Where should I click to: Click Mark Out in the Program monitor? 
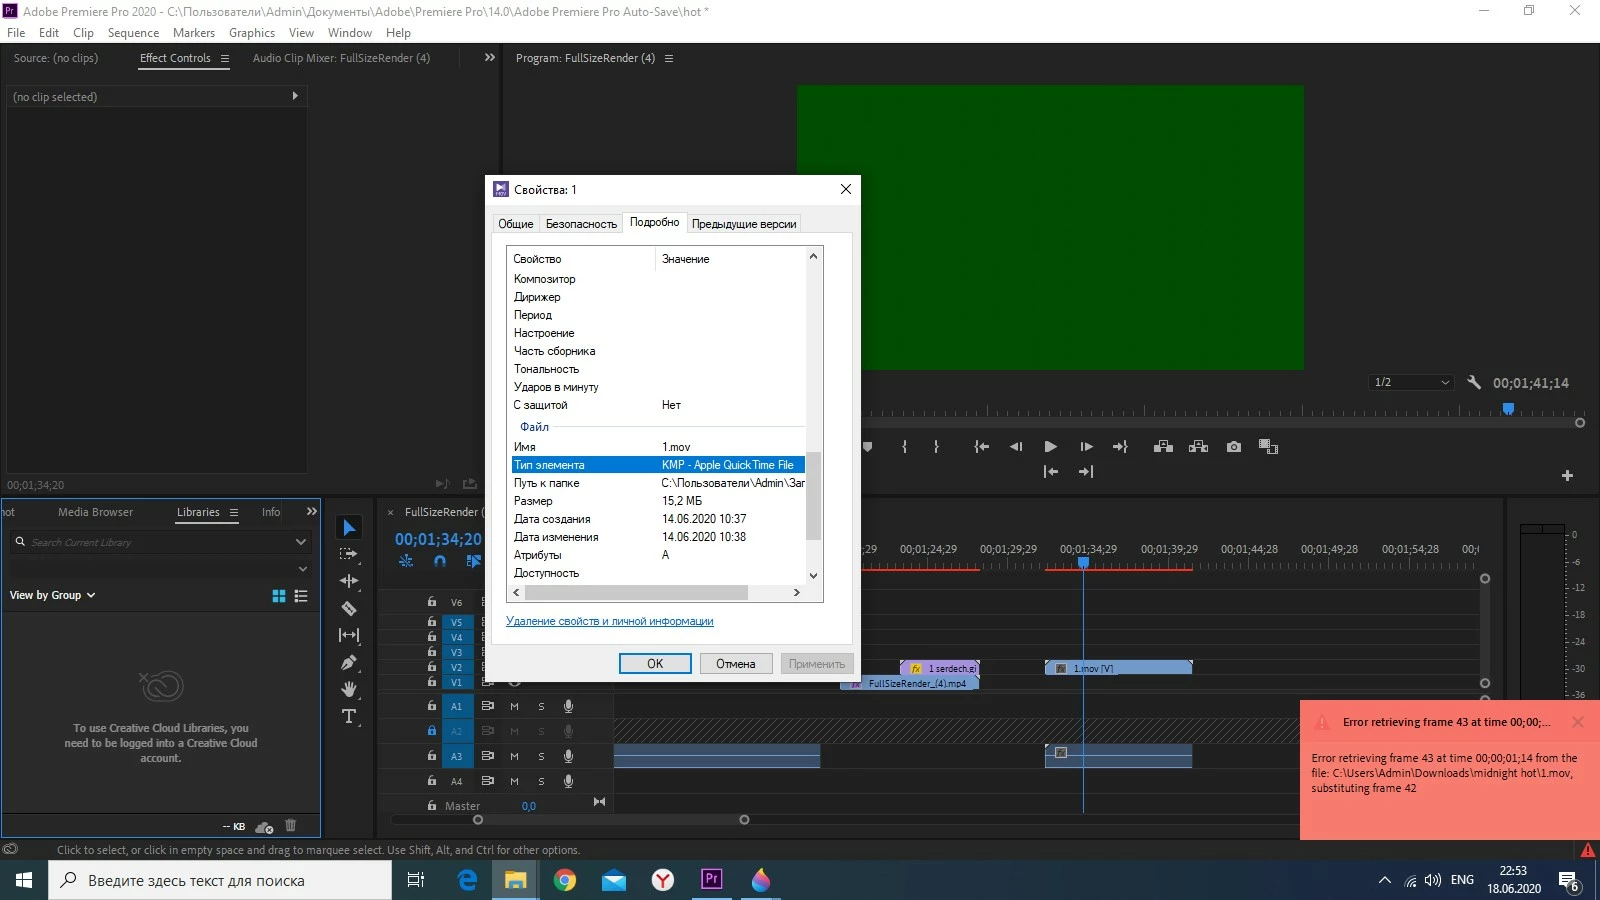[936, 447]
